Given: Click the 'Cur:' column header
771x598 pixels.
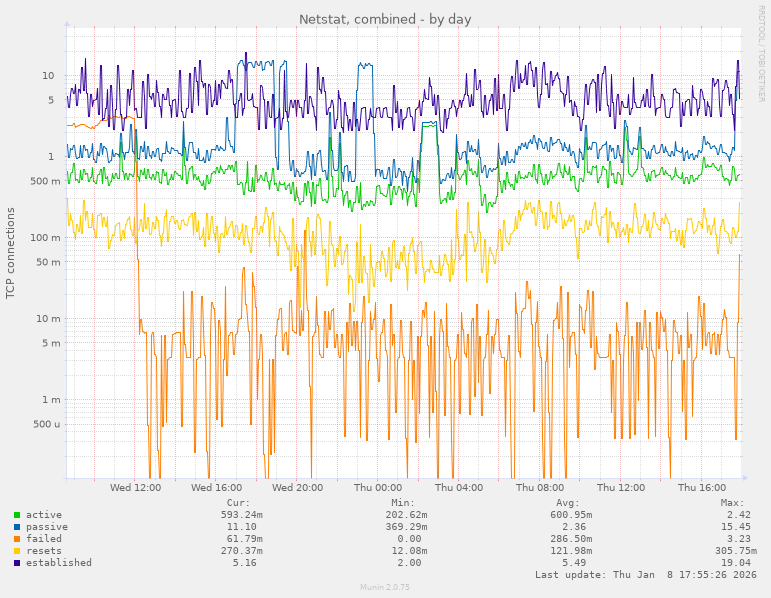Looking at the screenshot, I should [x=238, y=503].
